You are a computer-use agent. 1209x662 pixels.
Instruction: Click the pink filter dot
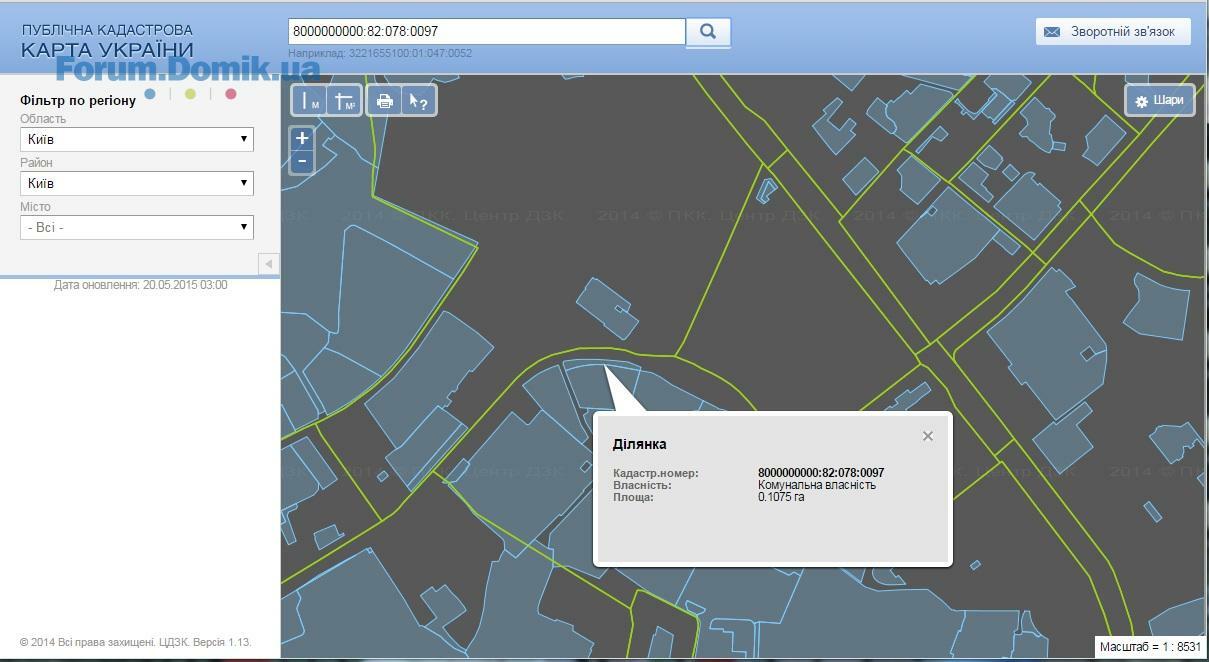tap(231, 94)
